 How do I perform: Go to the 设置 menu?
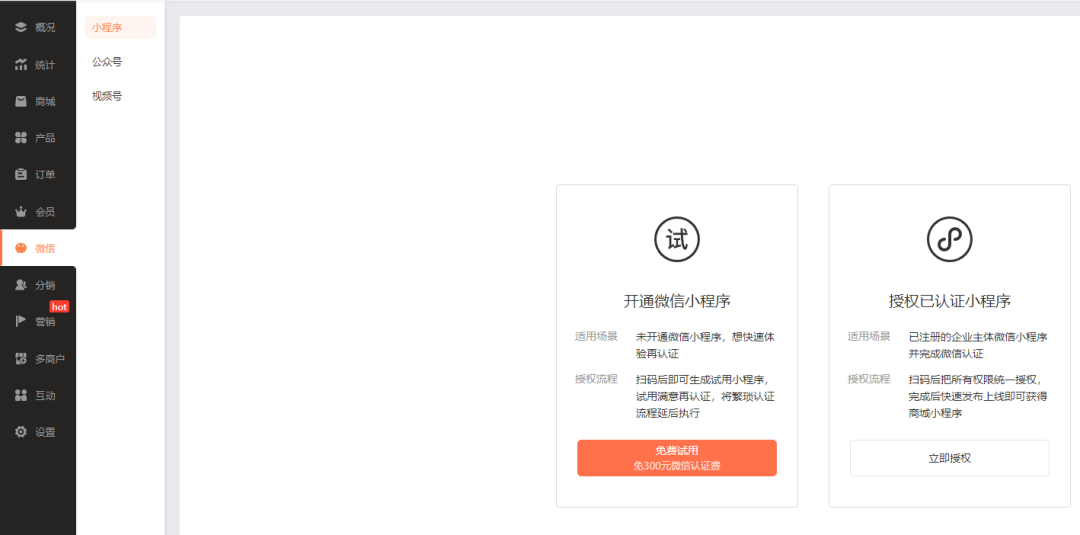click(x=38, y=432)
